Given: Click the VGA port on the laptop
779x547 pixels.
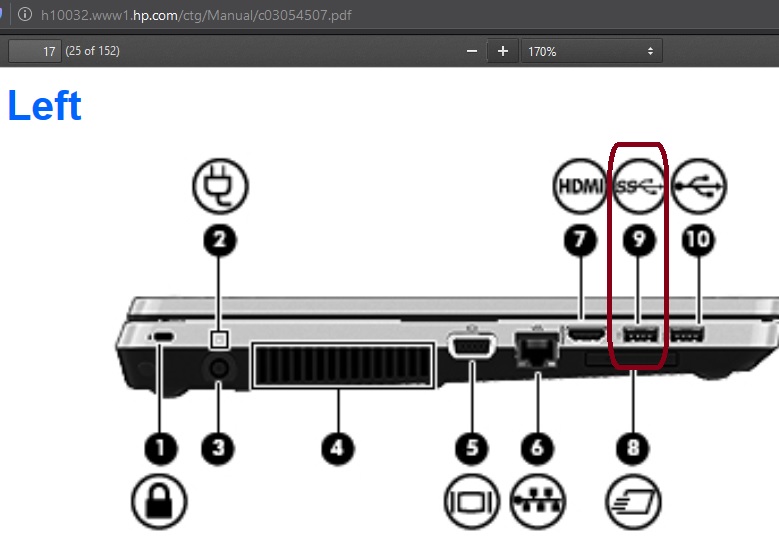Looking at the screenshot, I should point(471,346).
